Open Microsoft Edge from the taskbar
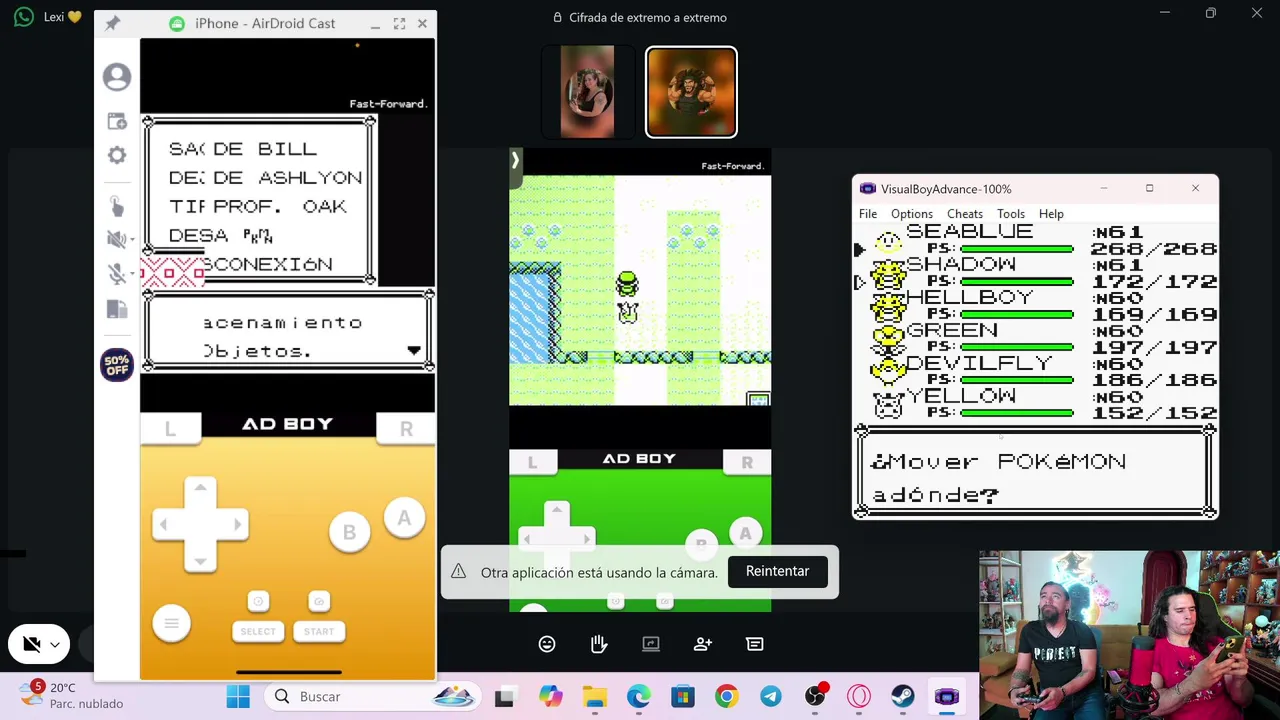1280x720 pixels. pos(638,696)
